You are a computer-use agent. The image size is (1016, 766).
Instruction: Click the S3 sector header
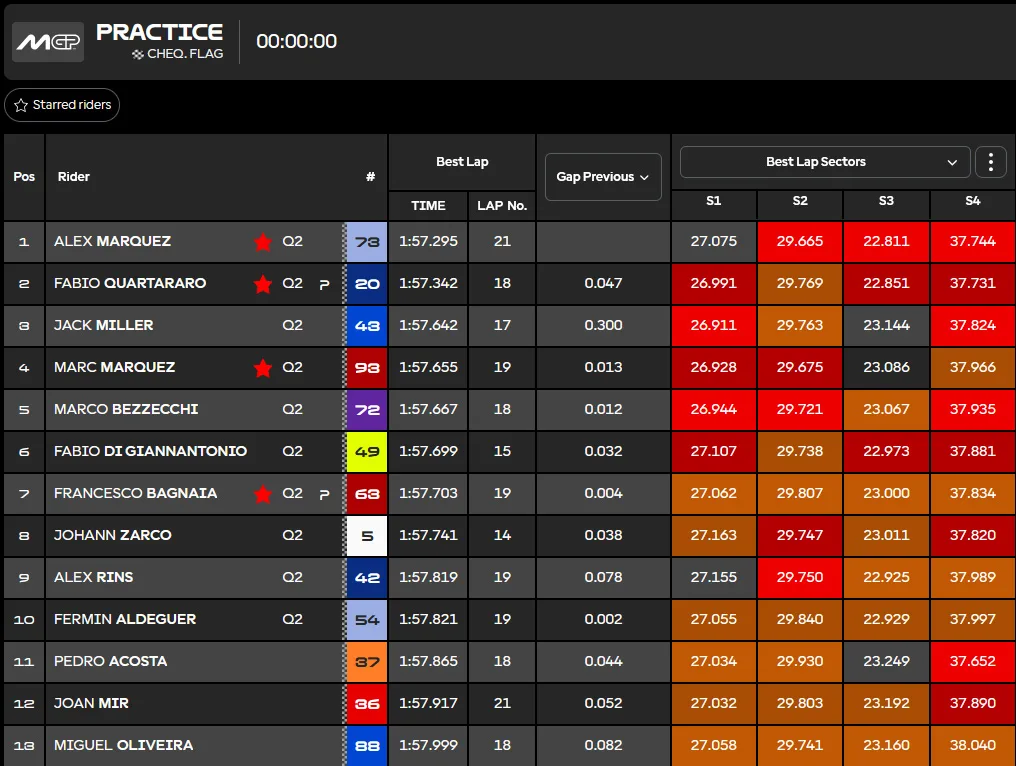pos(886,201)
